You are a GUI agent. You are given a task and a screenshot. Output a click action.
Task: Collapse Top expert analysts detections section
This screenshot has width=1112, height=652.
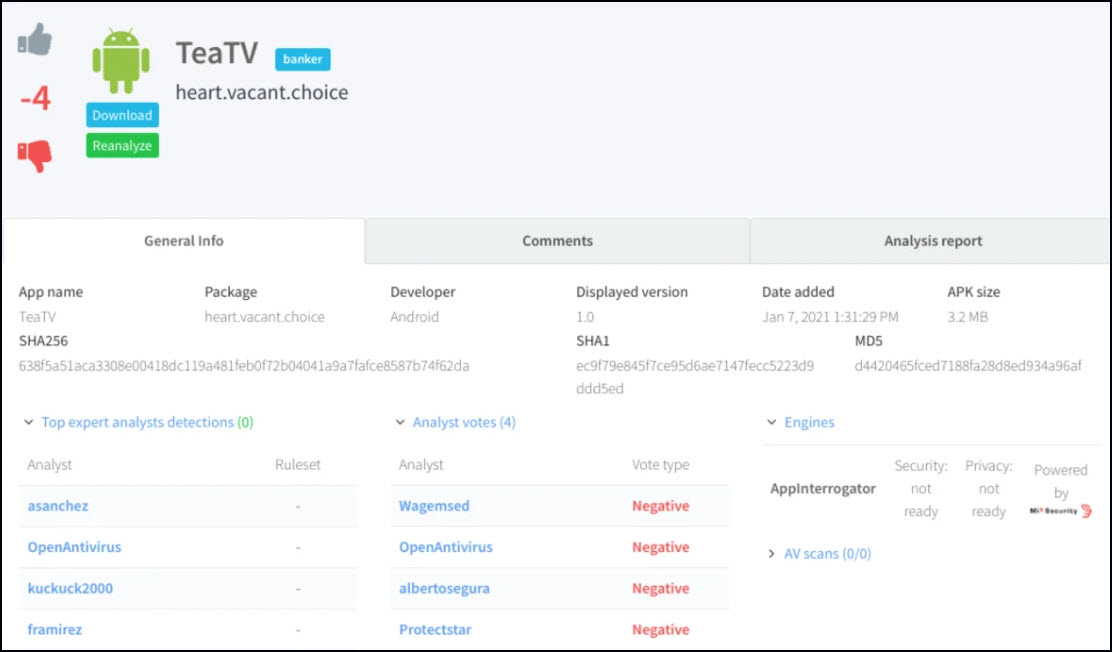coord(28,422)
